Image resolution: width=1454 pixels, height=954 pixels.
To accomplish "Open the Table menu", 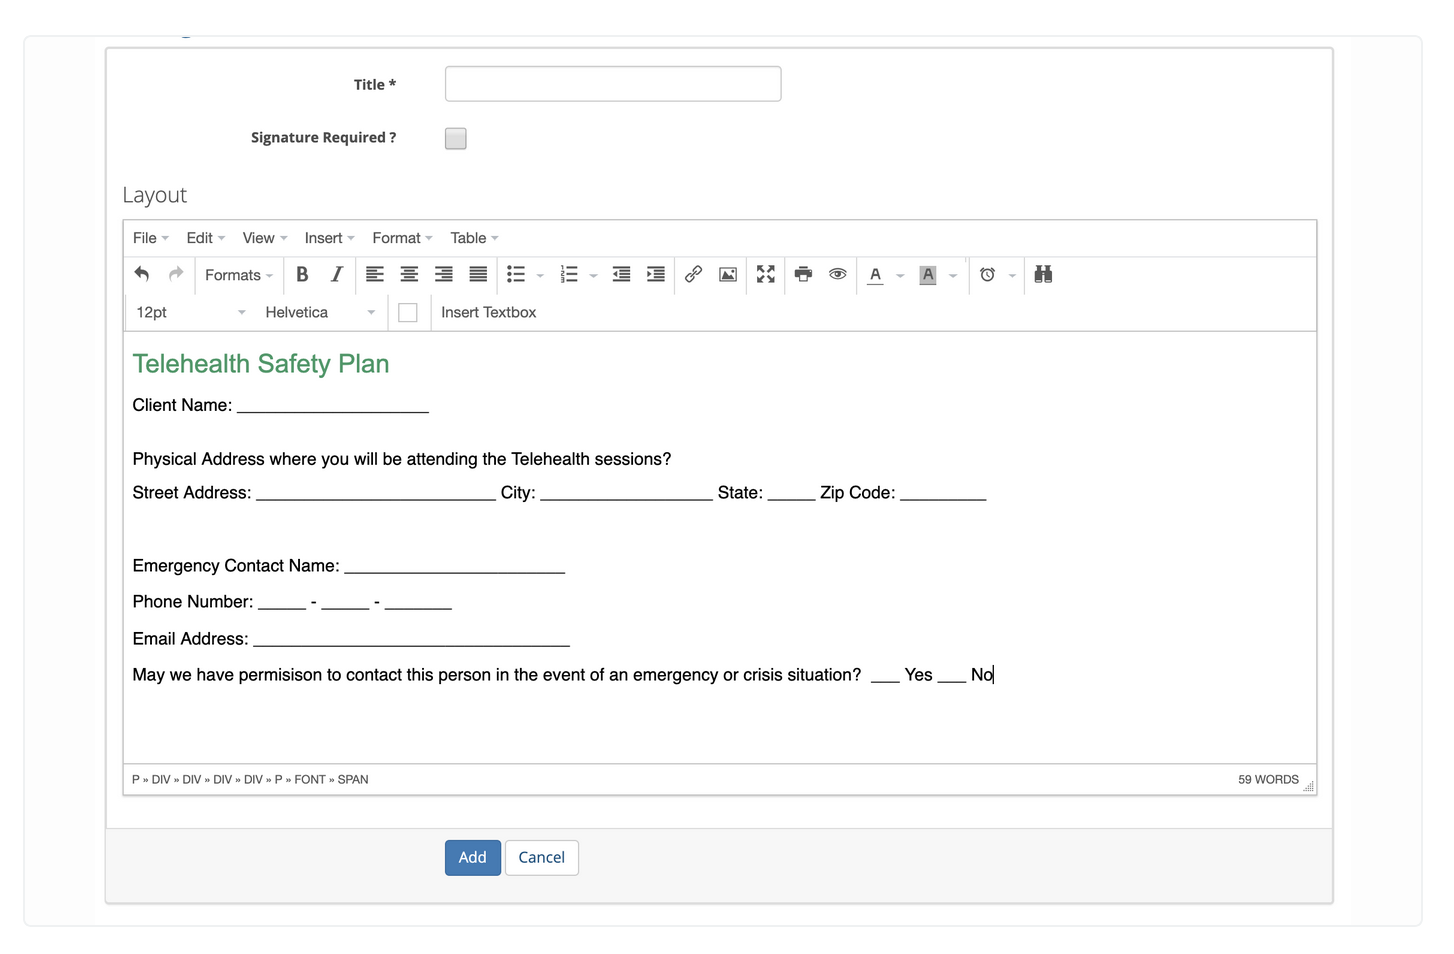I will 474,238.
